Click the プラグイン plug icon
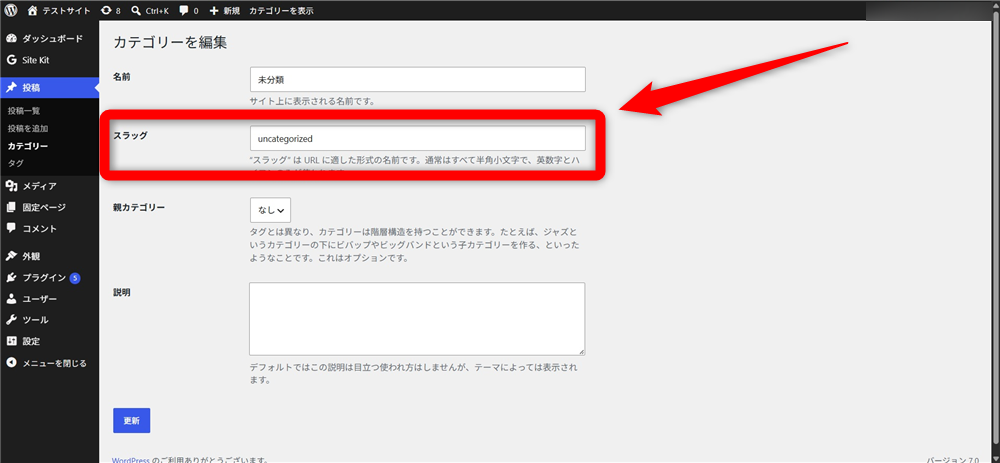This screenshot has height=463, width=1000. pos(11,277)
